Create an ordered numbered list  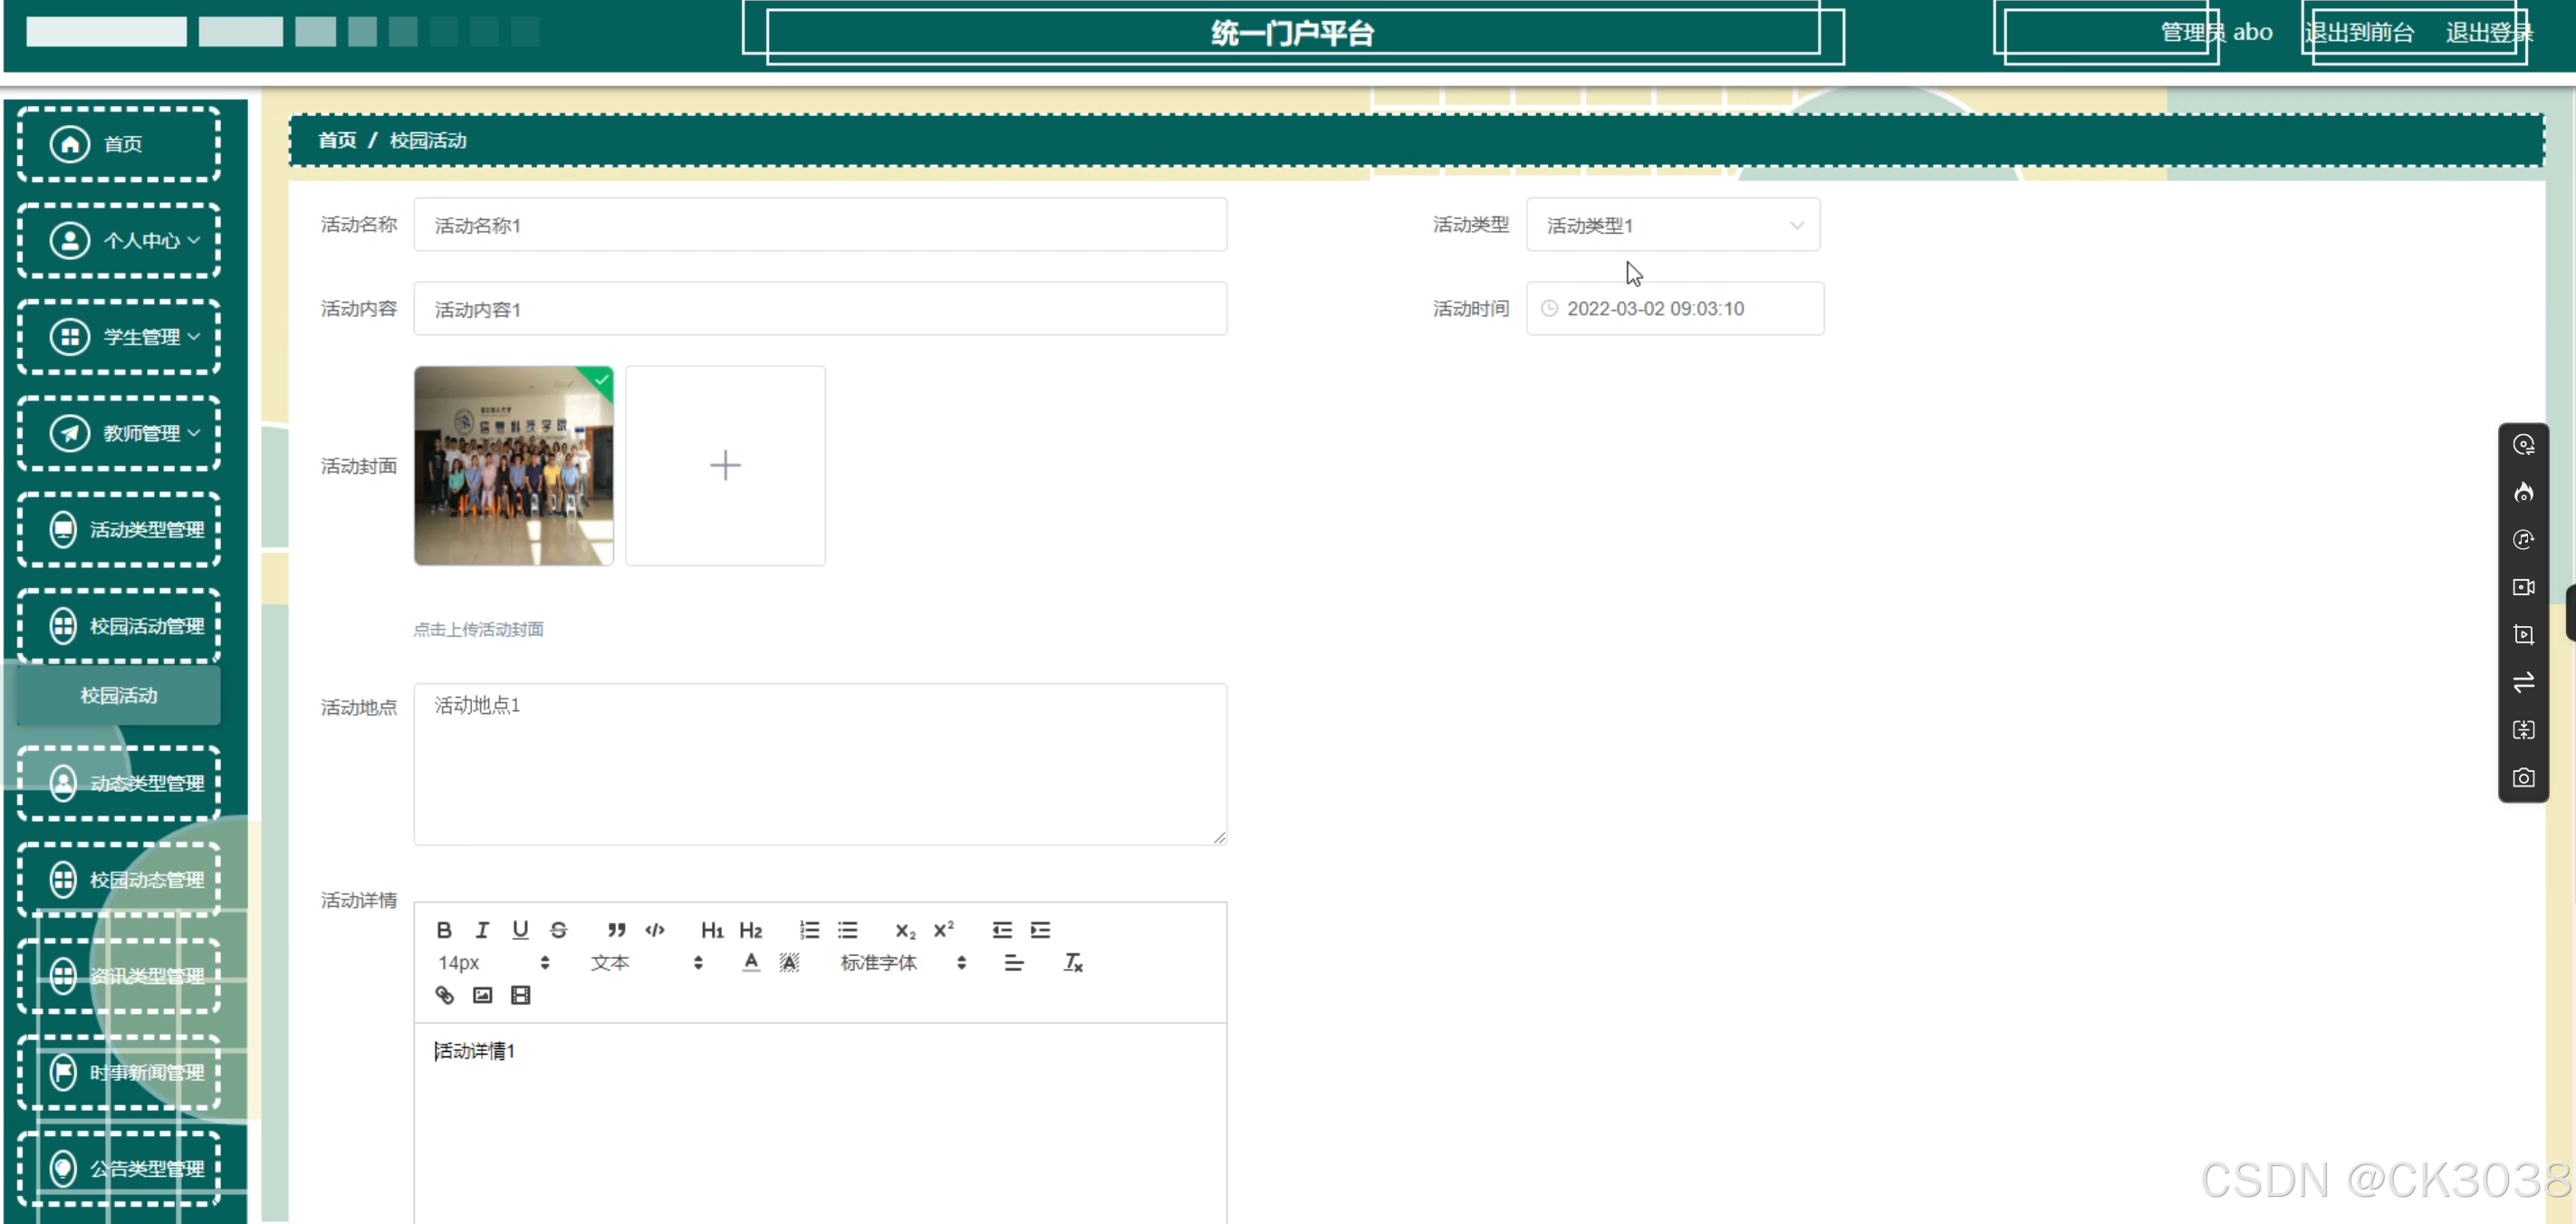[x=809, y=930]
